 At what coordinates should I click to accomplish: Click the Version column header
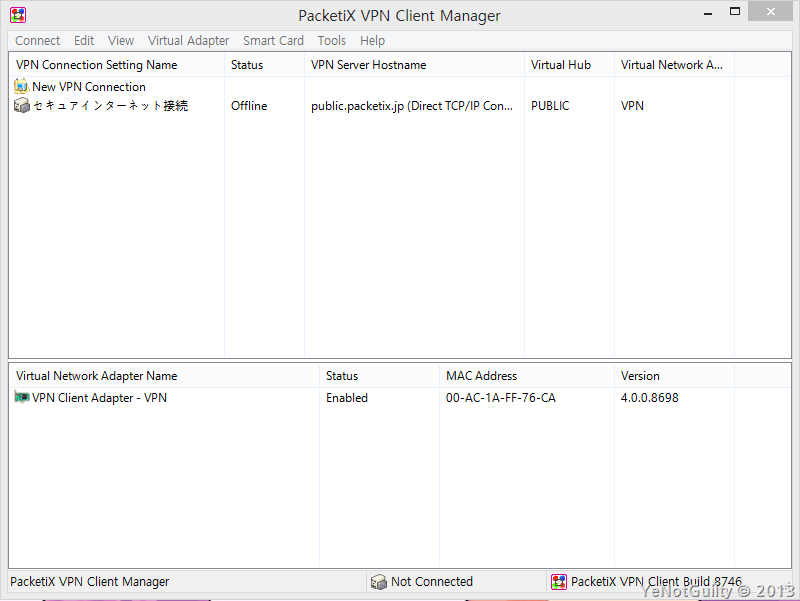pos(674,376)
